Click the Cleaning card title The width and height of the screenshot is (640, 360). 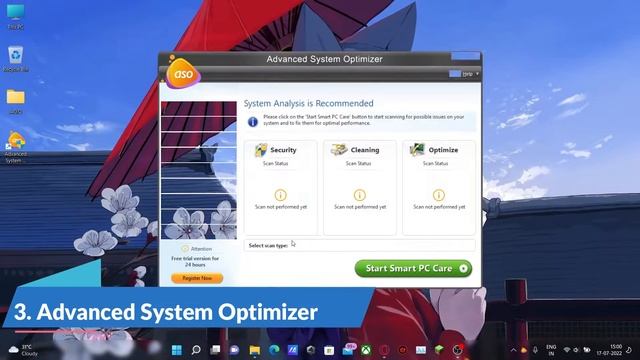tap(365, 150)
